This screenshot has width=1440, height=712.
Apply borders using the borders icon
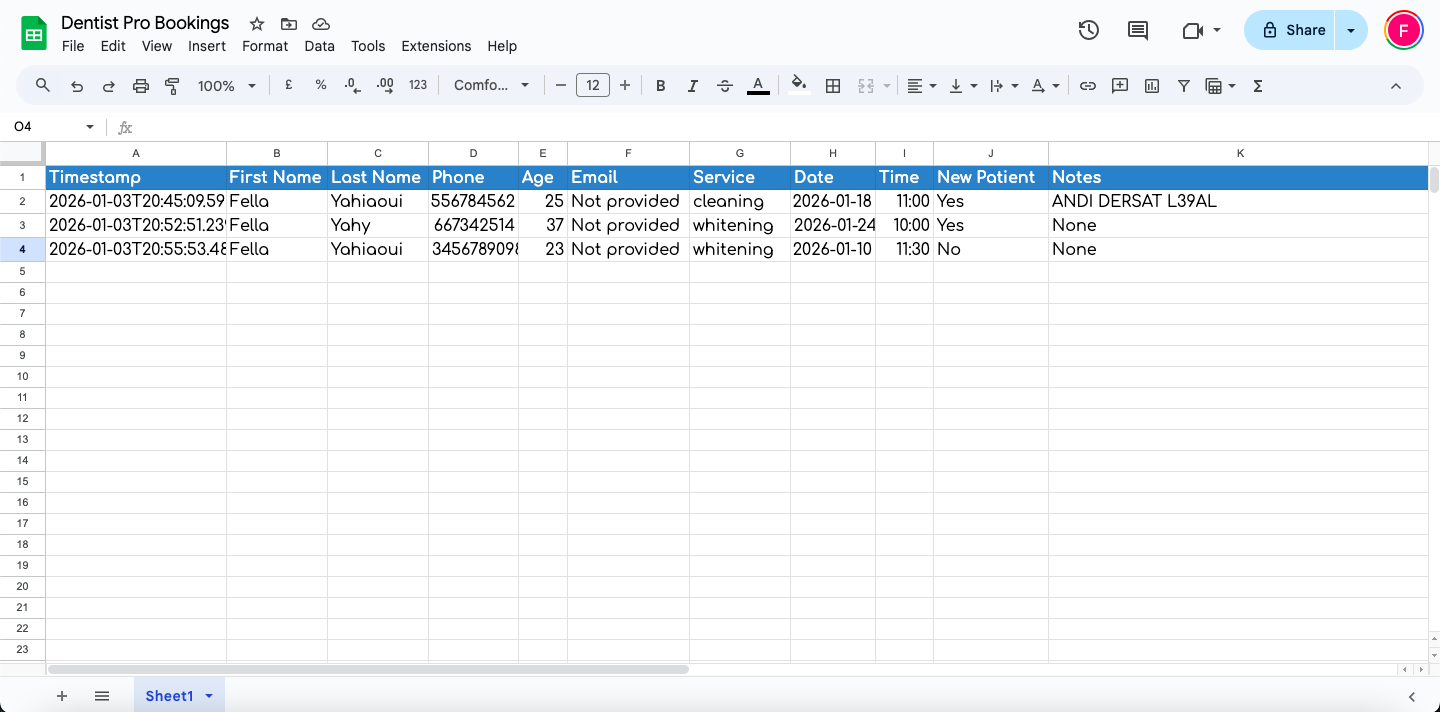point(833,86)
